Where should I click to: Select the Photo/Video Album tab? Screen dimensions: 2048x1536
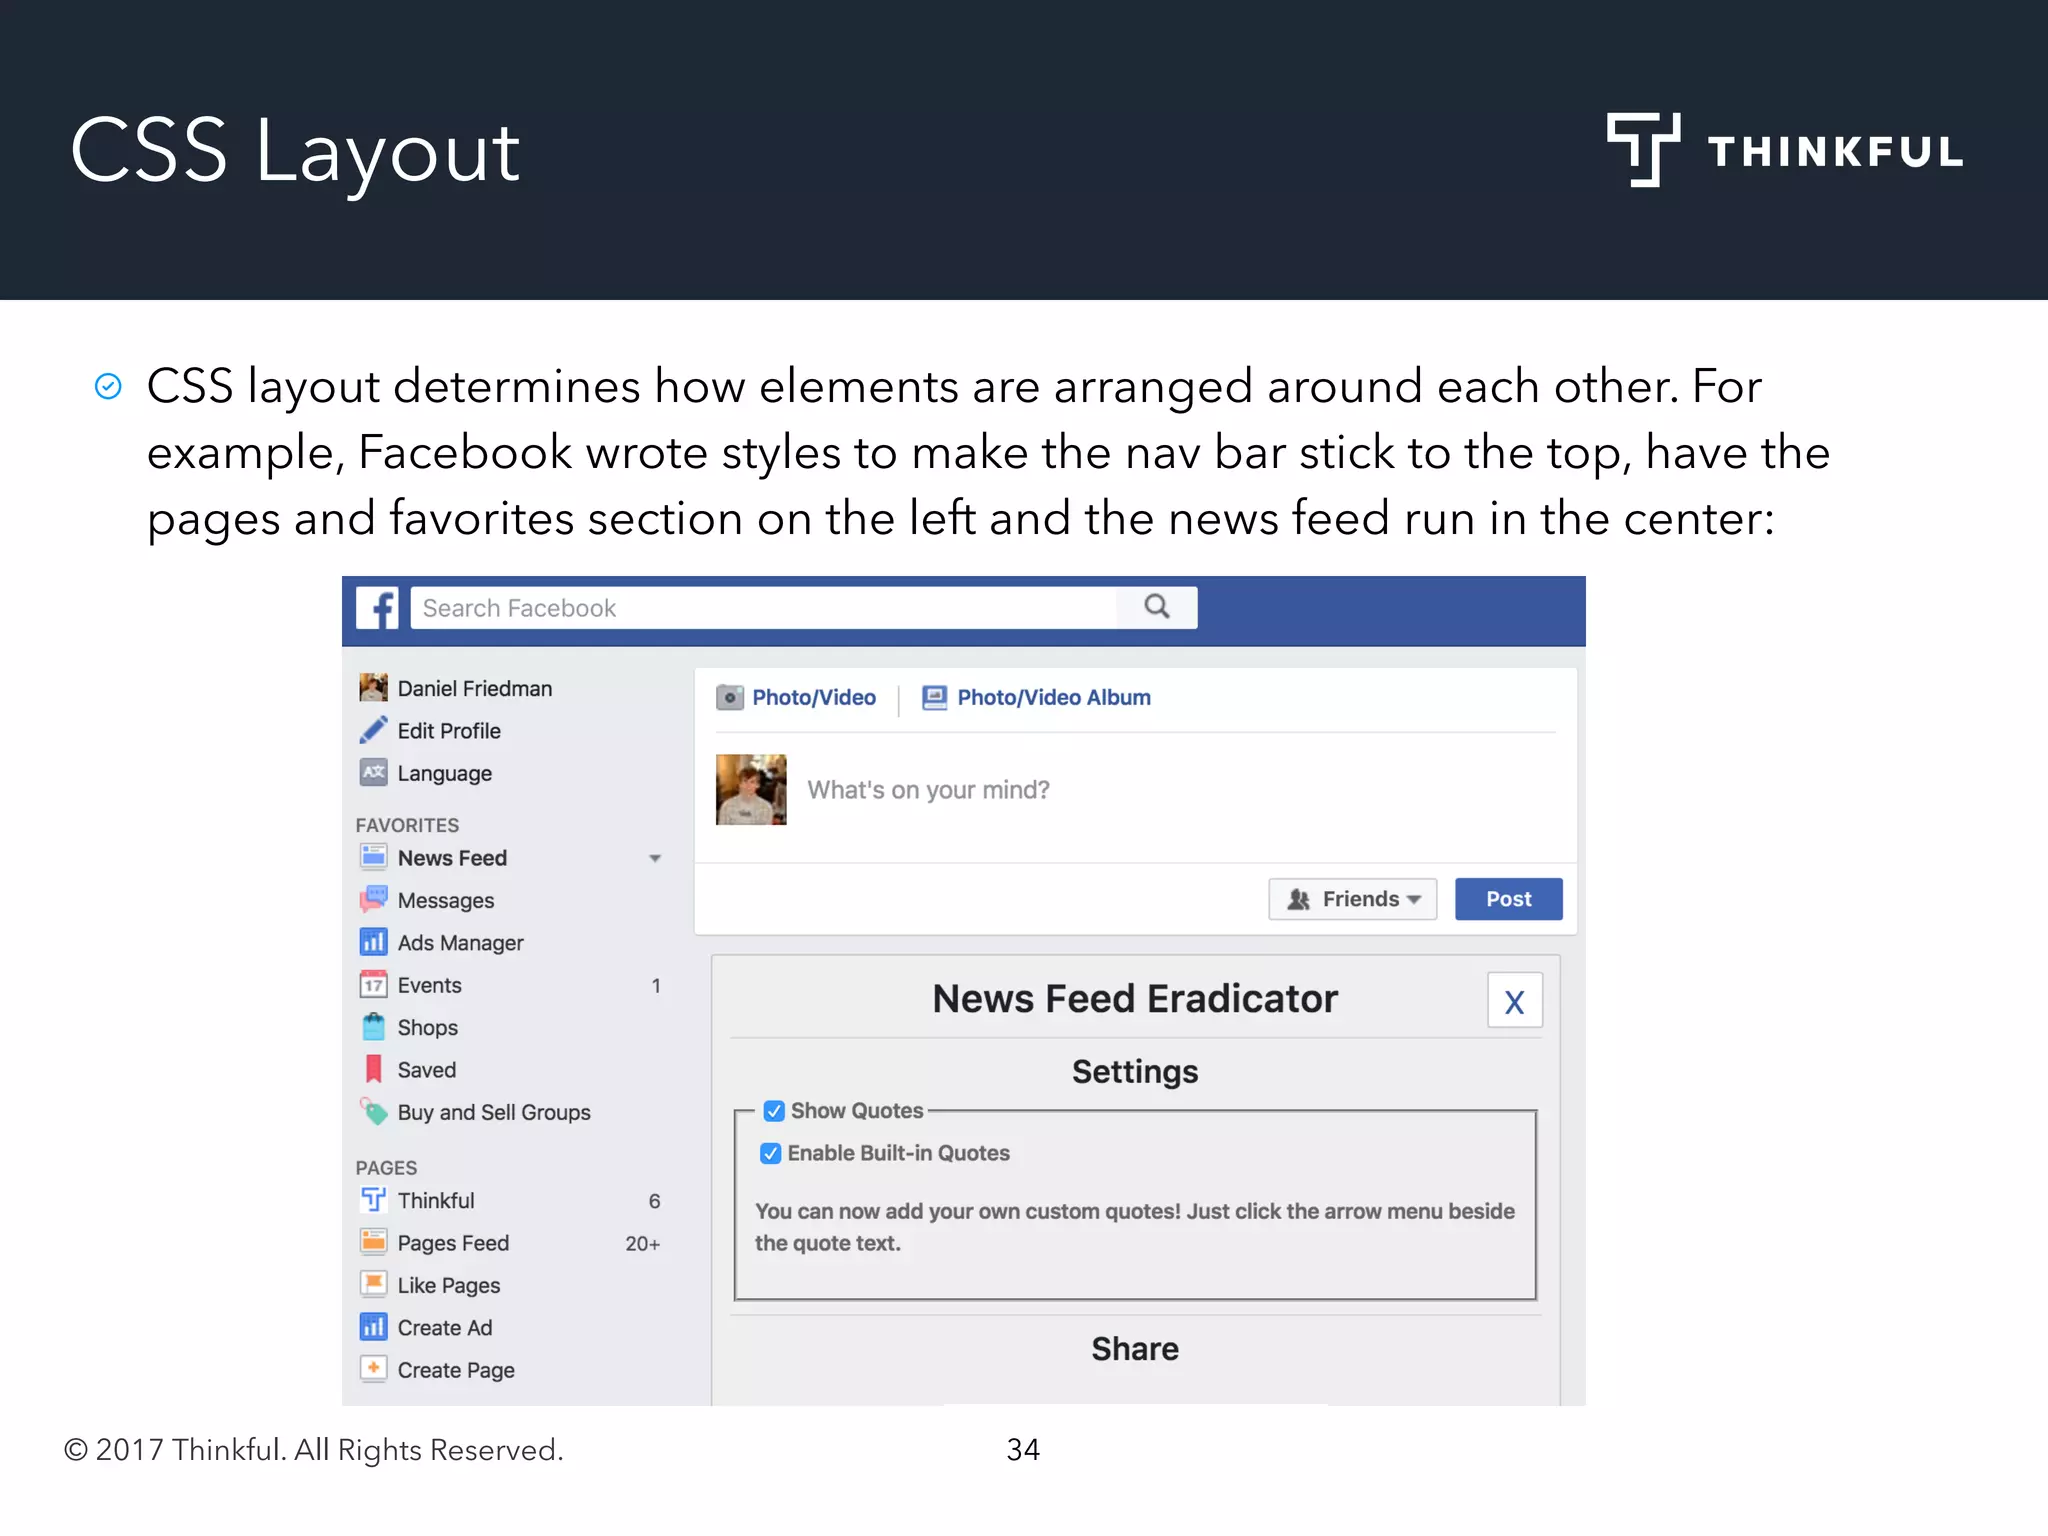1036,698
